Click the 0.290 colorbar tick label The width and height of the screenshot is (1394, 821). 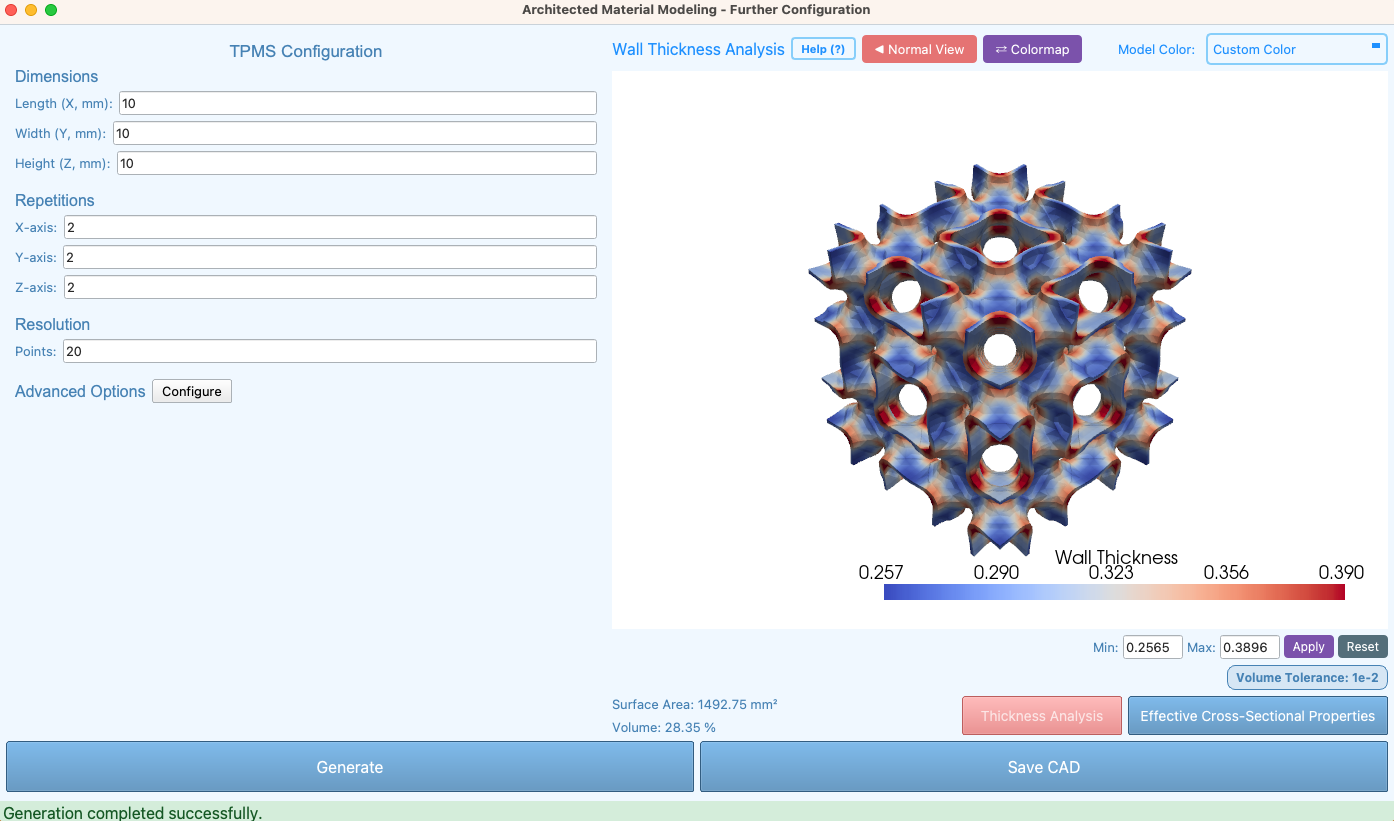tap(996, 572)
